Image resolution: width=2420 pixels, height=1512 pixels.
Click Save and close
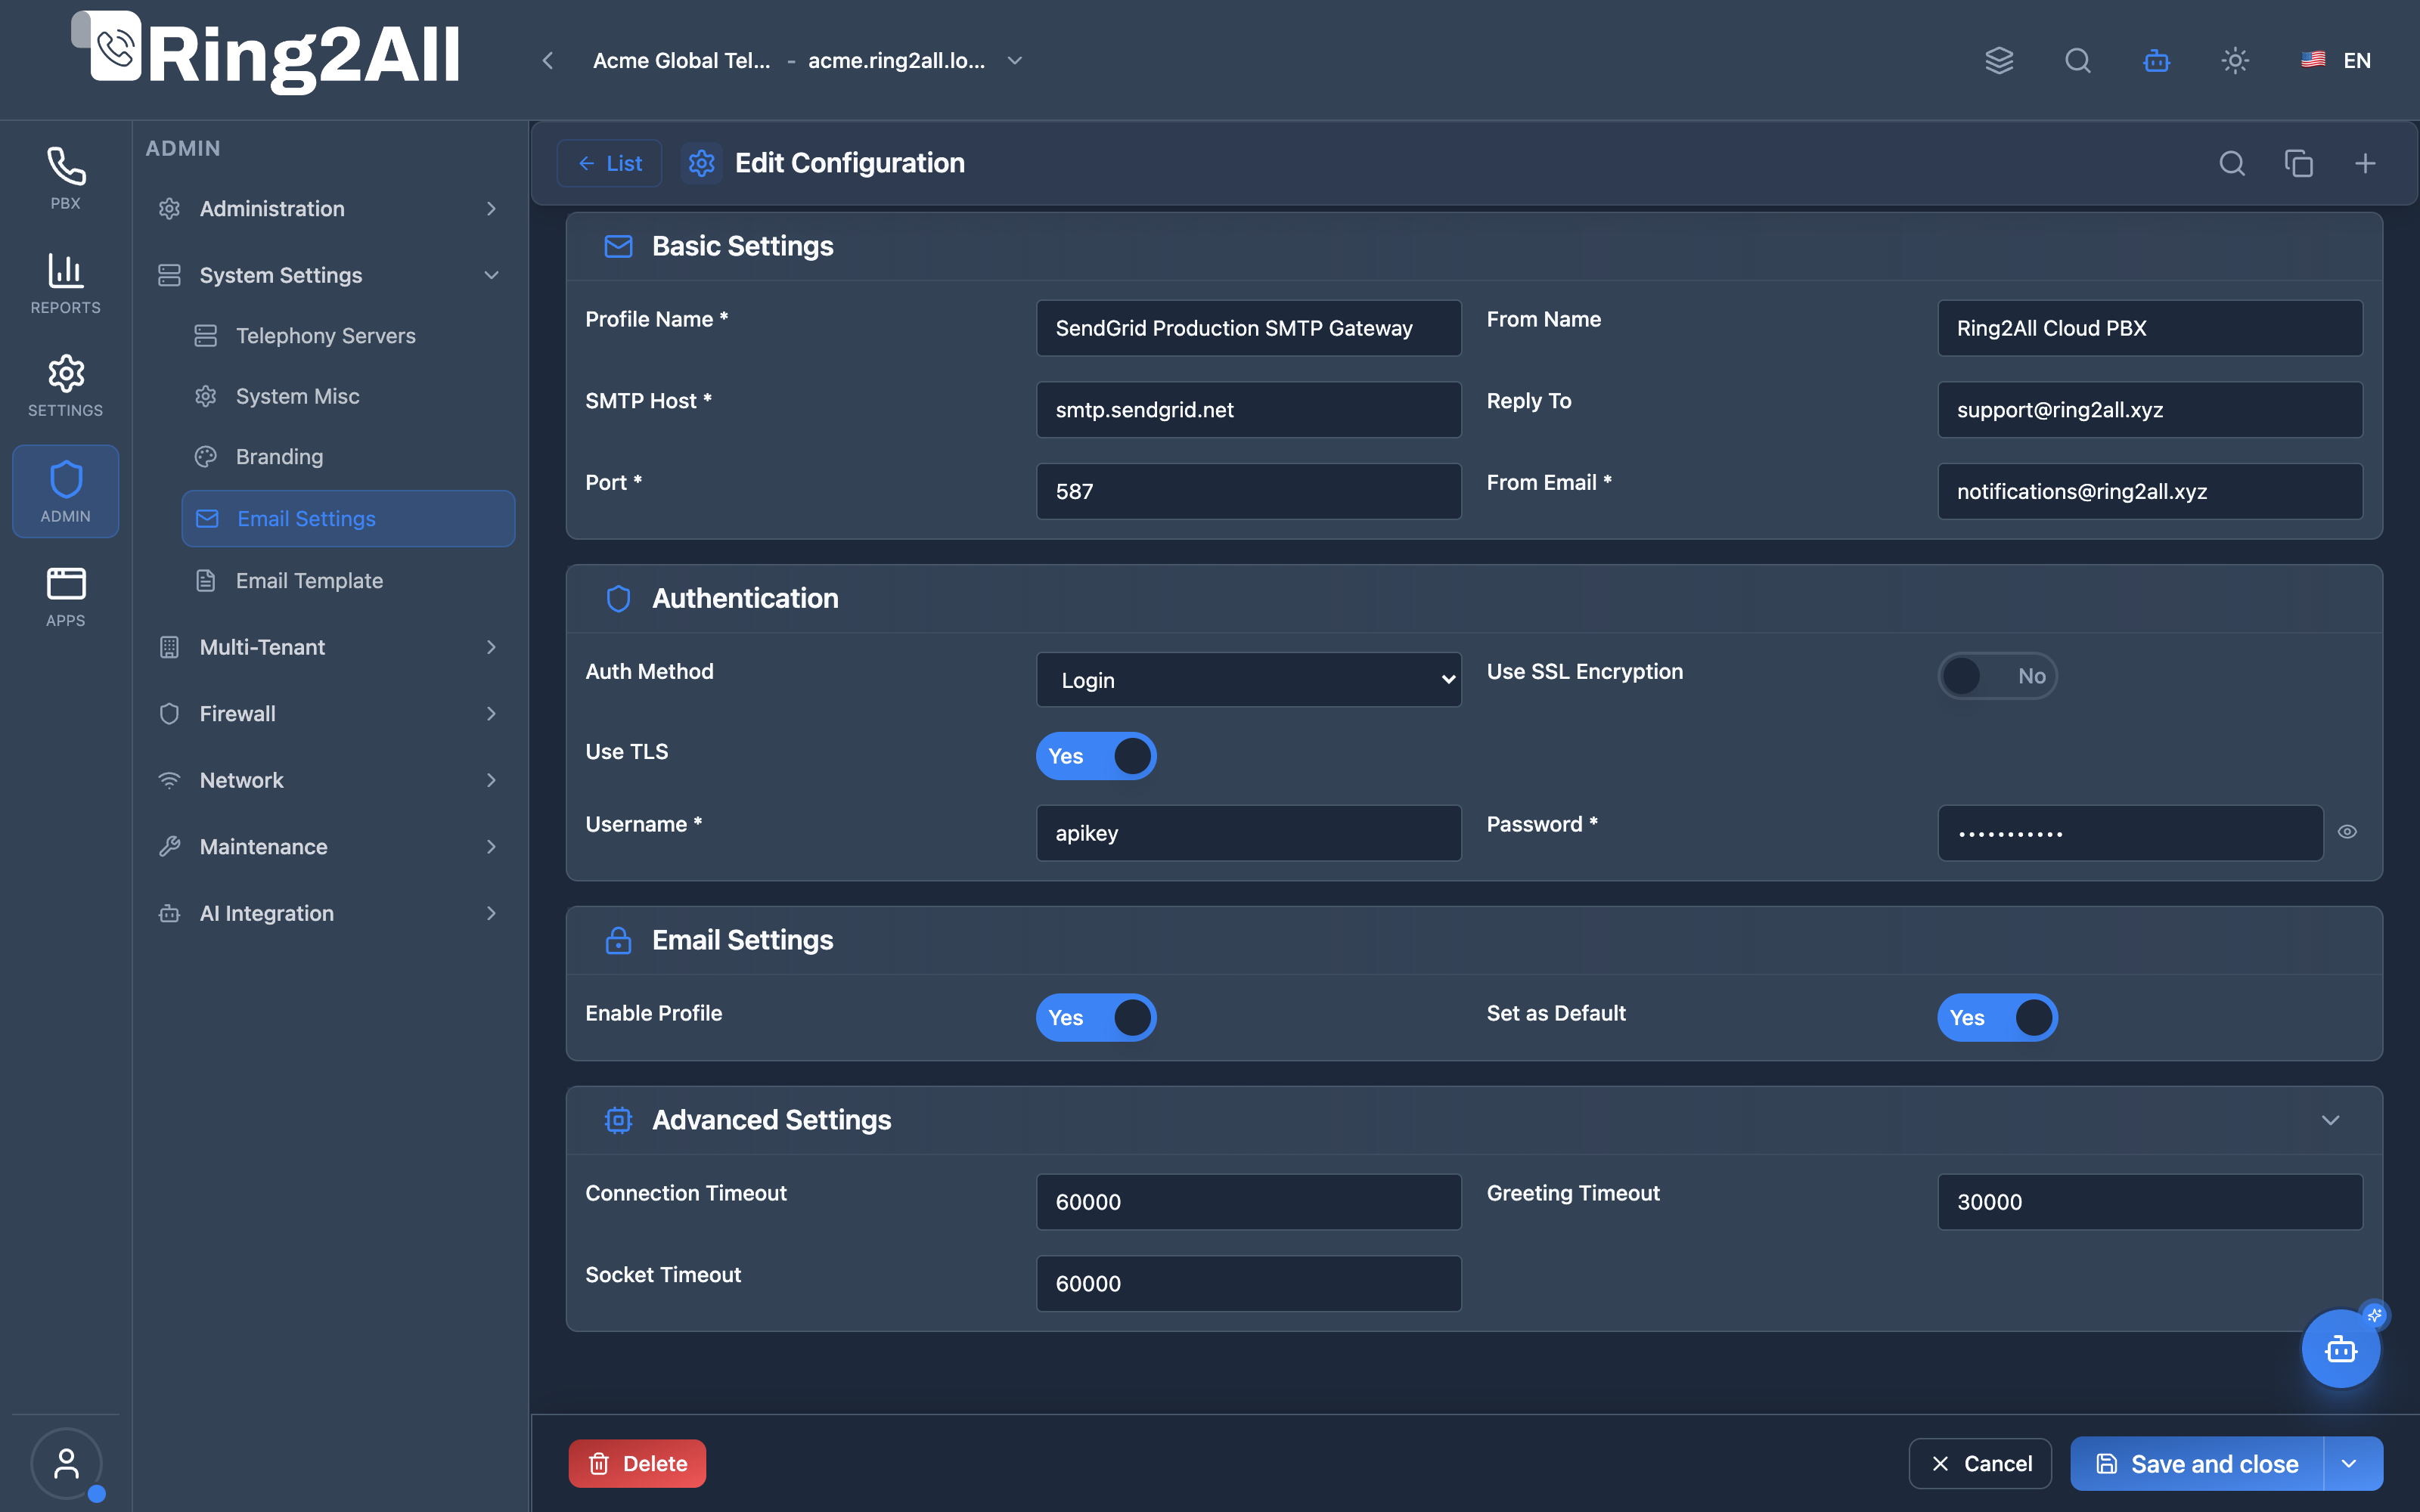point(2197,1464)
